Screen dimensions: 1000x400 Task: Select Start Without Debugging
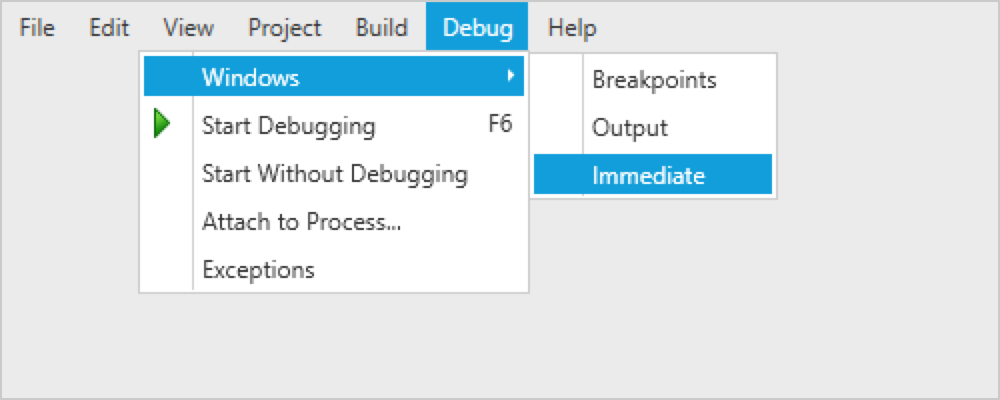[x=334, y=174]
